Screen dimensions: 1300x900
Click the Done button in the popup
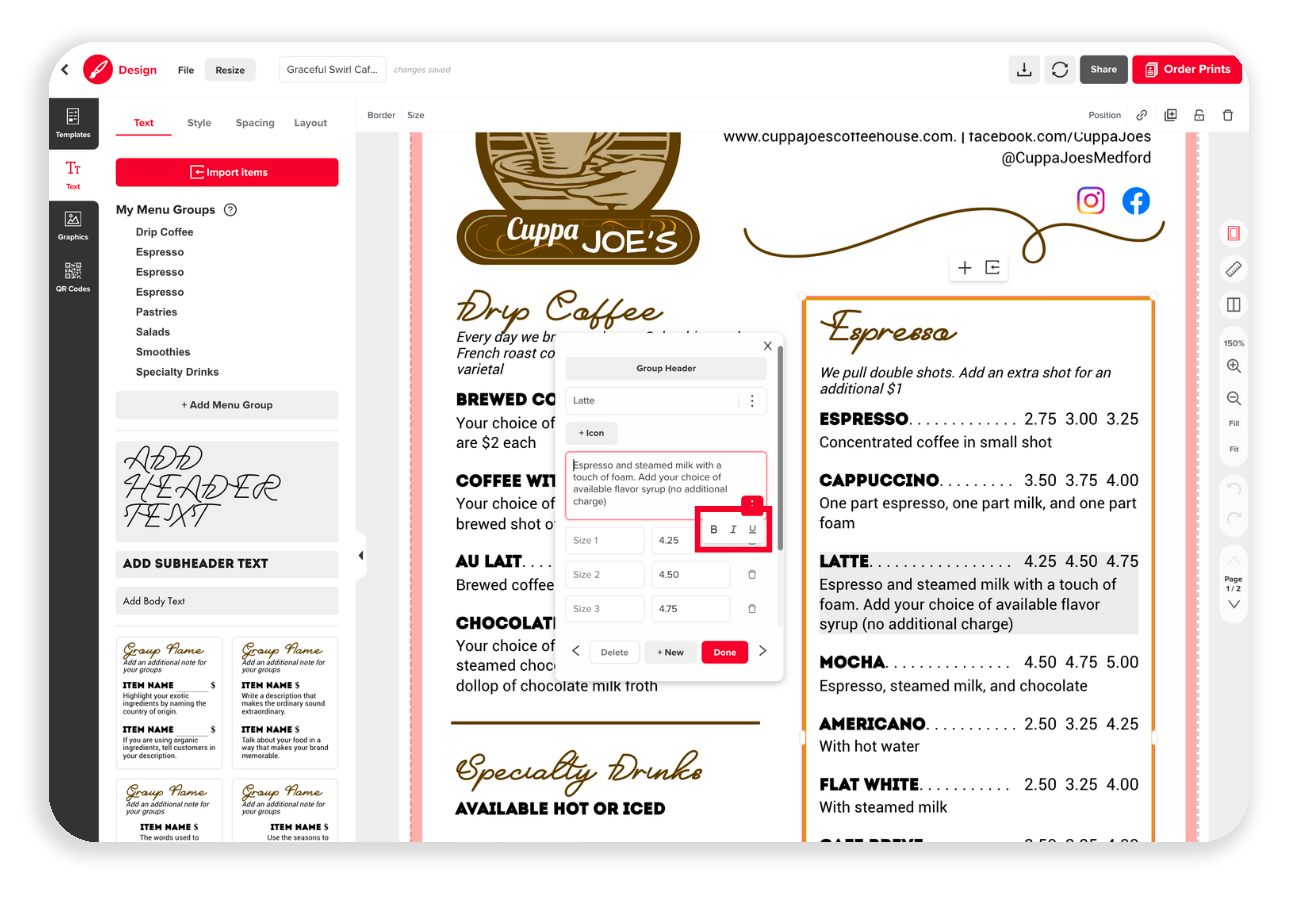(725, 652)
